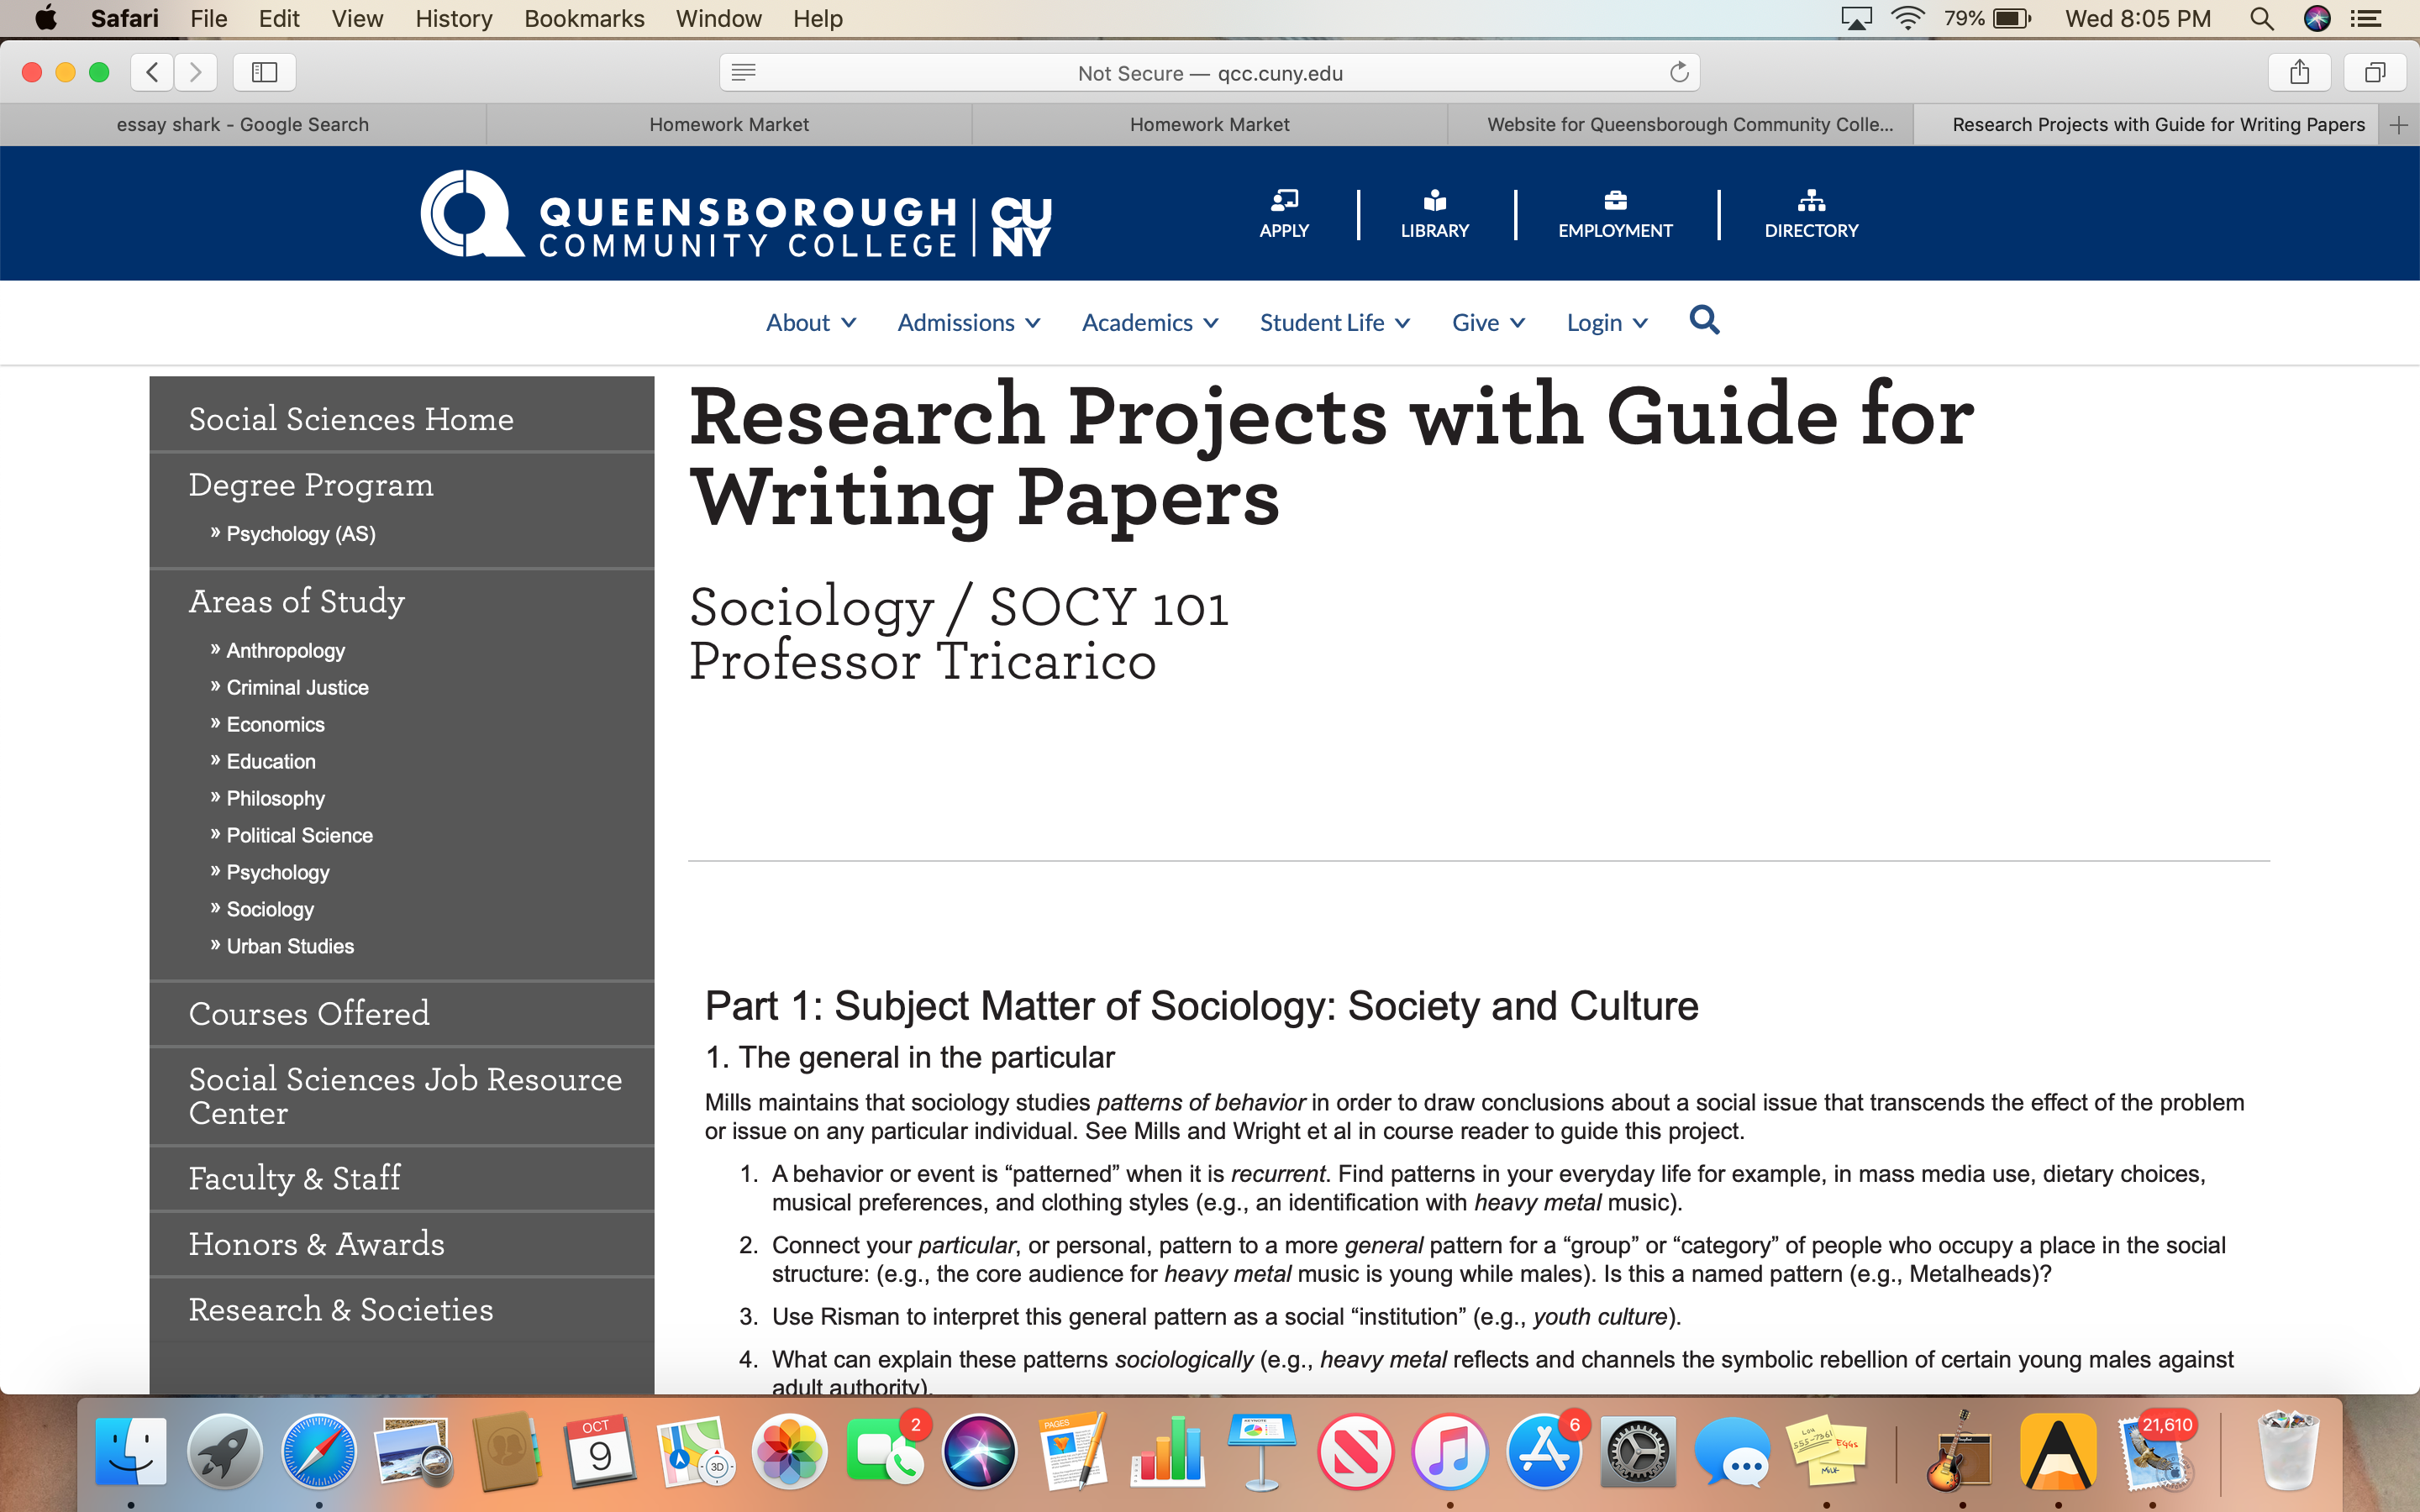Open Pages from the dock
The image size is (2420, 1512).
(1073, 1451)
